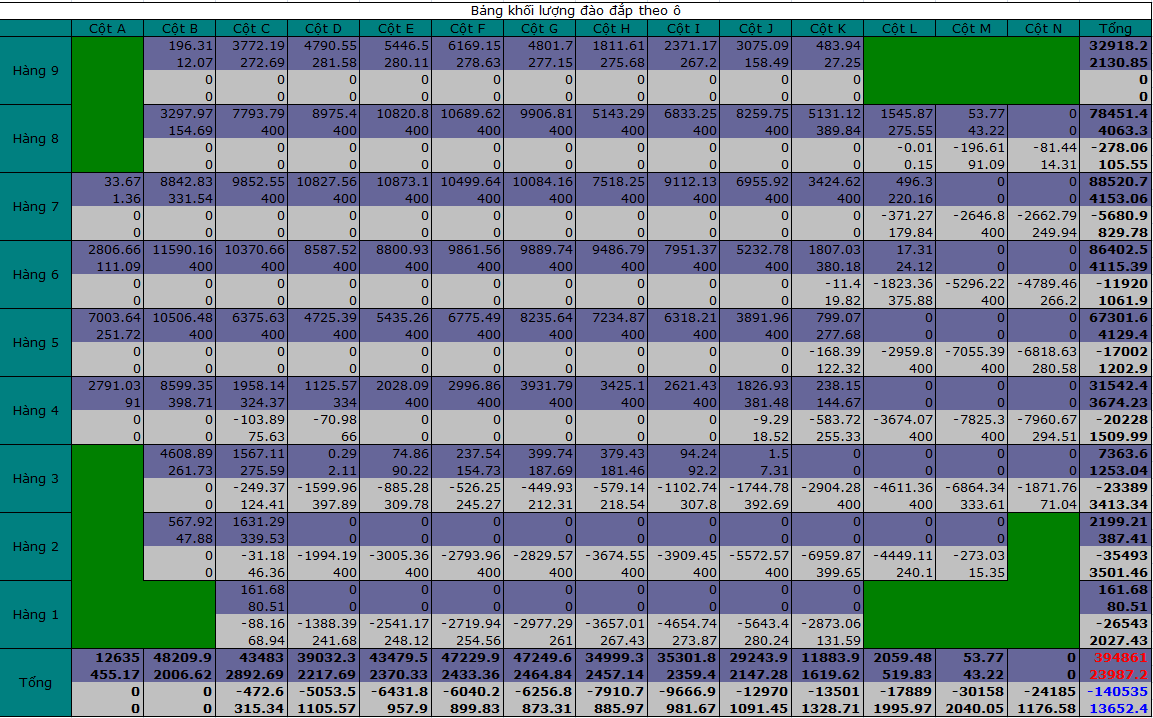Click the blue total cell -140535
This screenshot has height=718, width=1153.
[x=1115, y=691]
